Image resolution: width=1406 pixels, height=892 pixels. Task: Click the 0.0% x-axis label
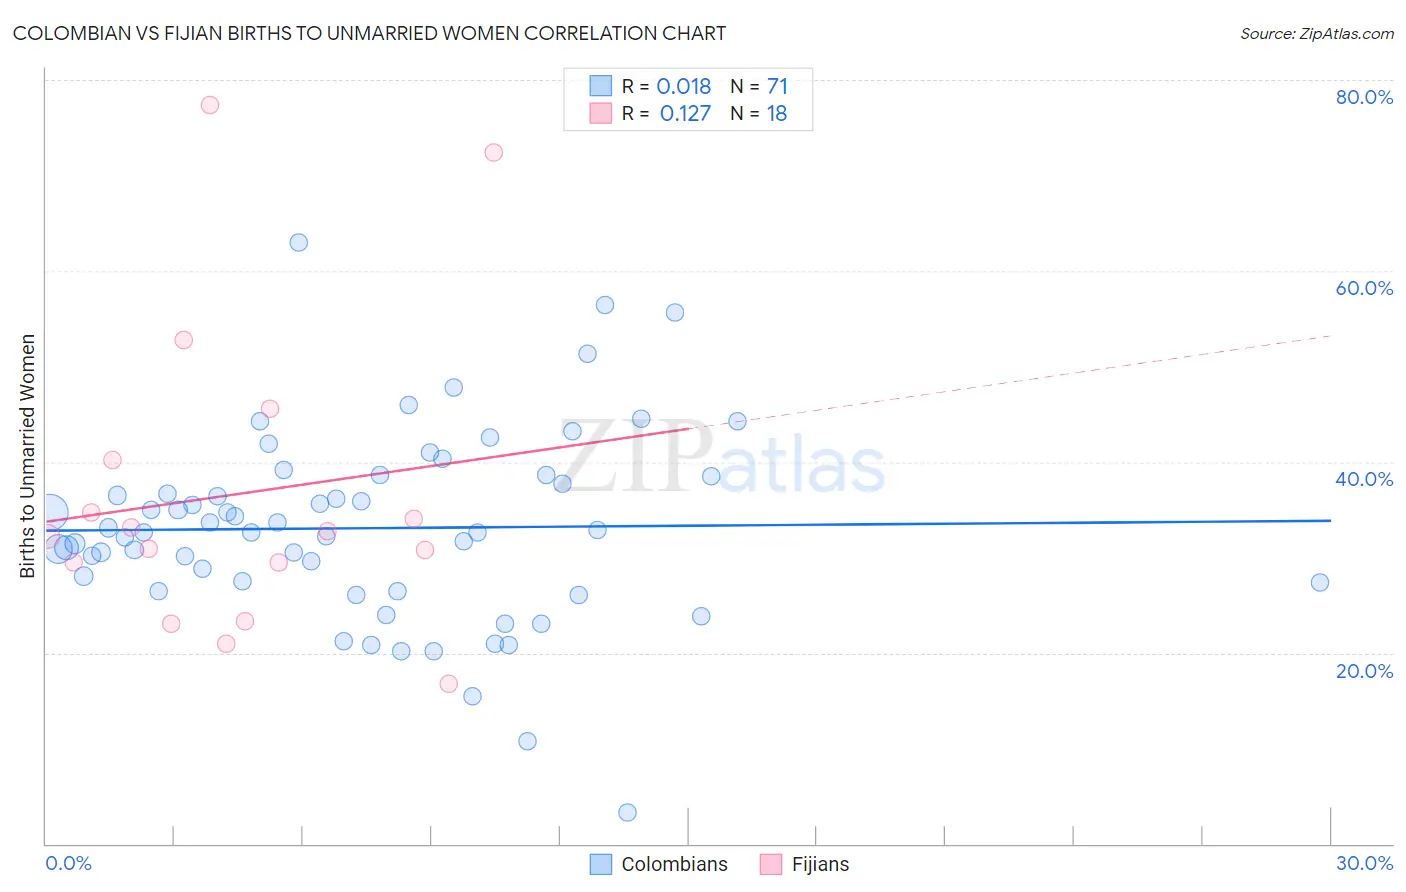68,863
